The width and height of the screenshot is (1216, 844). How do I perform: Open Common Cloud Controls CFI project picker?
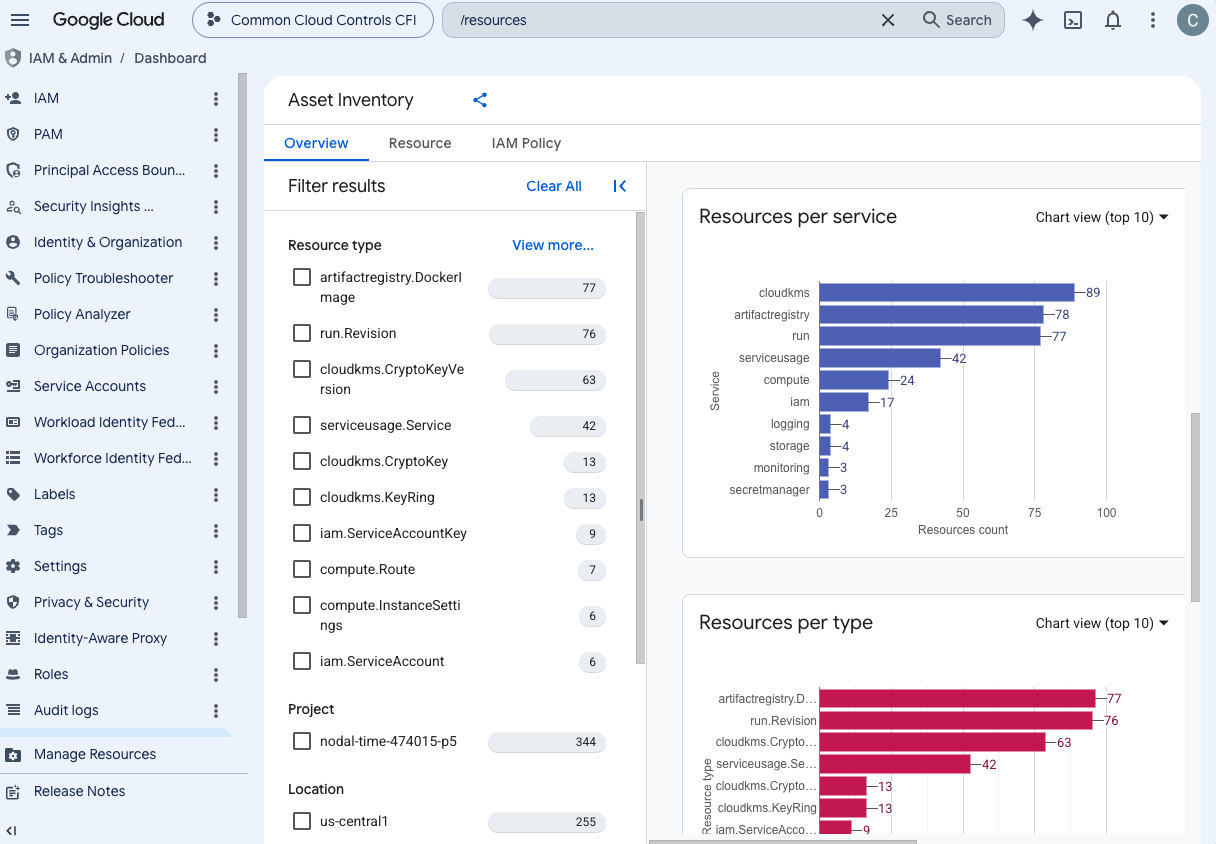click(313, 20)
